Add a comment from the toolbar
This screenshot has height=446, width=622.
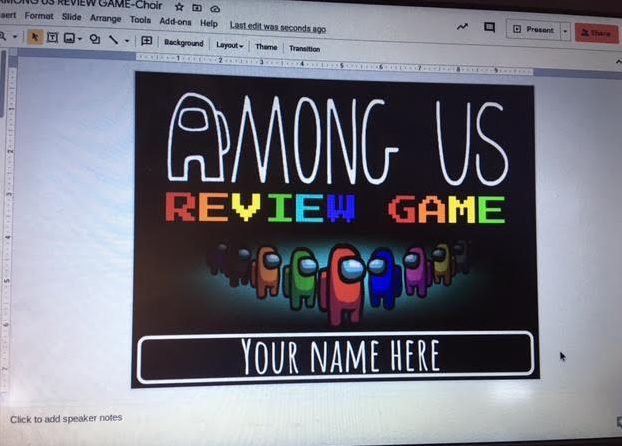(146, 40)
